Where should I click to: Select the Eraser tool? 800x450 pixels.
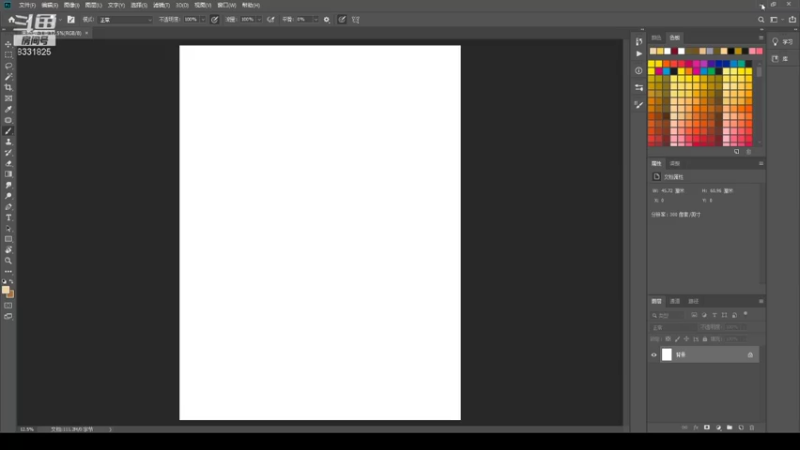pos(8,163)
